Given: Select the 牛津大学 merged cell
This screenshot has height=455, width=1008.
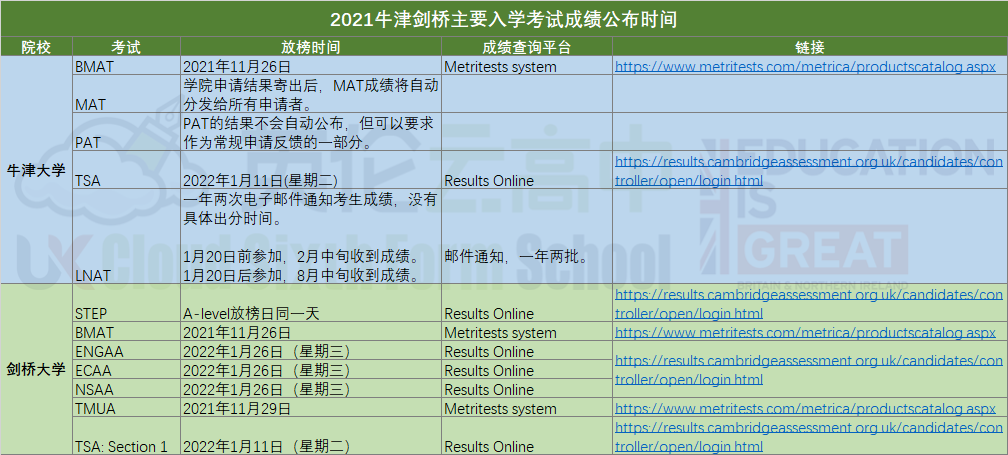Looking at the screenshot, I should coord(36,171).
